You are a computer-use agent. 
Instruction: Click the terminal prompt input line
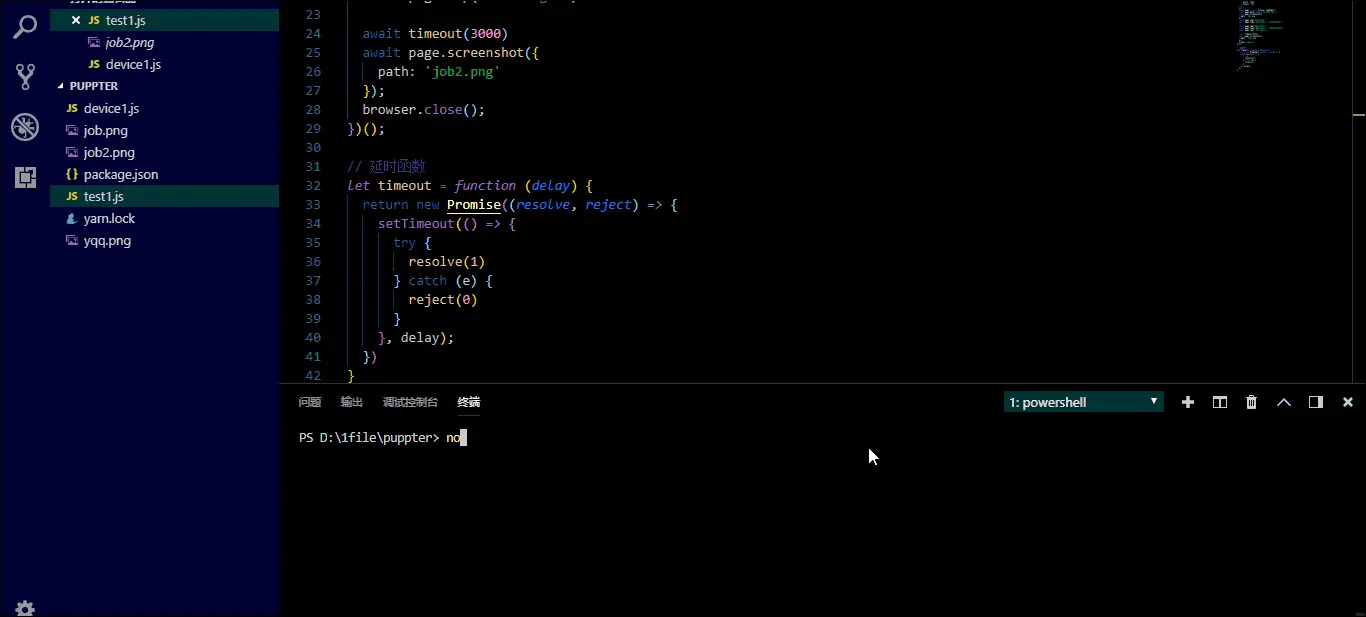pyautogui.click(x=383, y=437)
